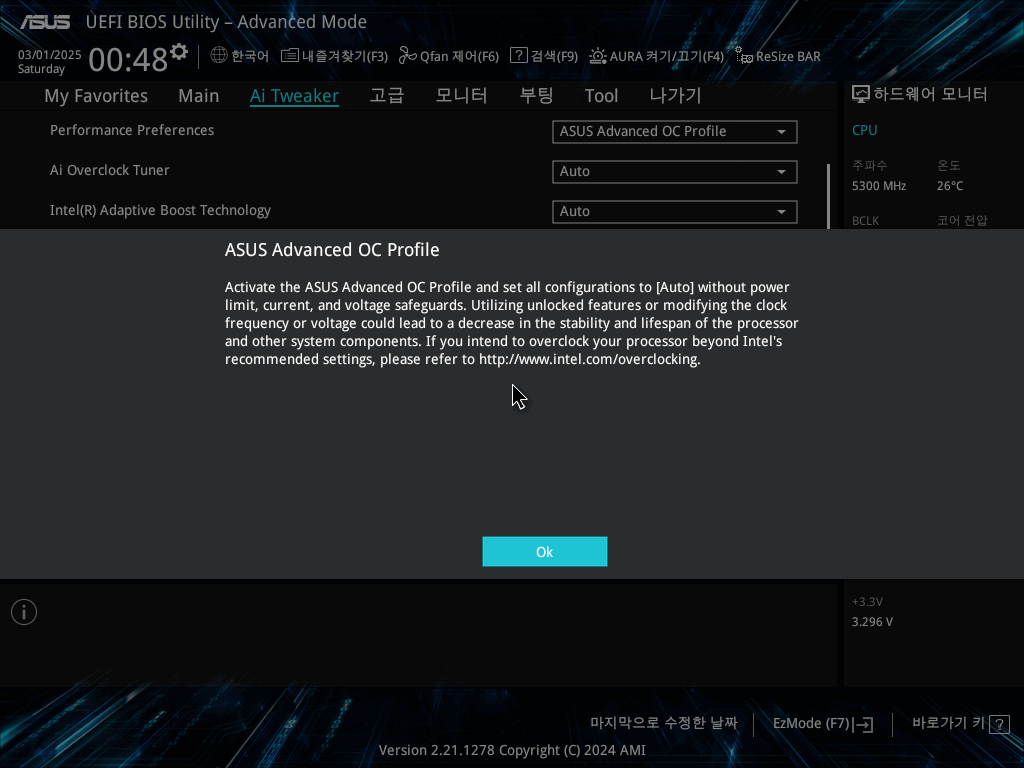The image size is (1024, 768).
Task: Open Performance Preferences dropdown
Action: coord(675,131)
